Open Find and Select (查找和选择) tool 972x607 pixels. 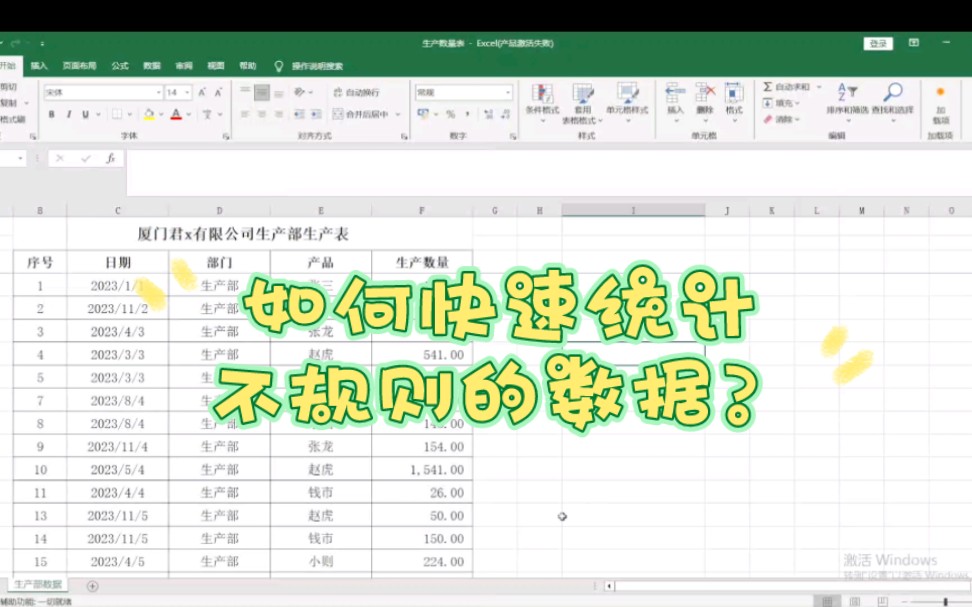click(x=891, y=91)
